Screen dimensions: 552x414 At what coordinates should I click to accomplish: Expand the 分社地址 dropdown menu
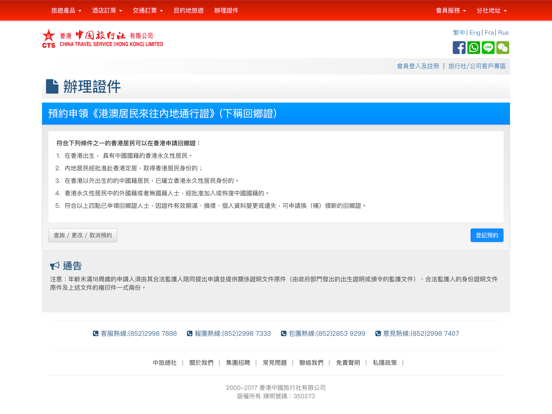point(491,11)
